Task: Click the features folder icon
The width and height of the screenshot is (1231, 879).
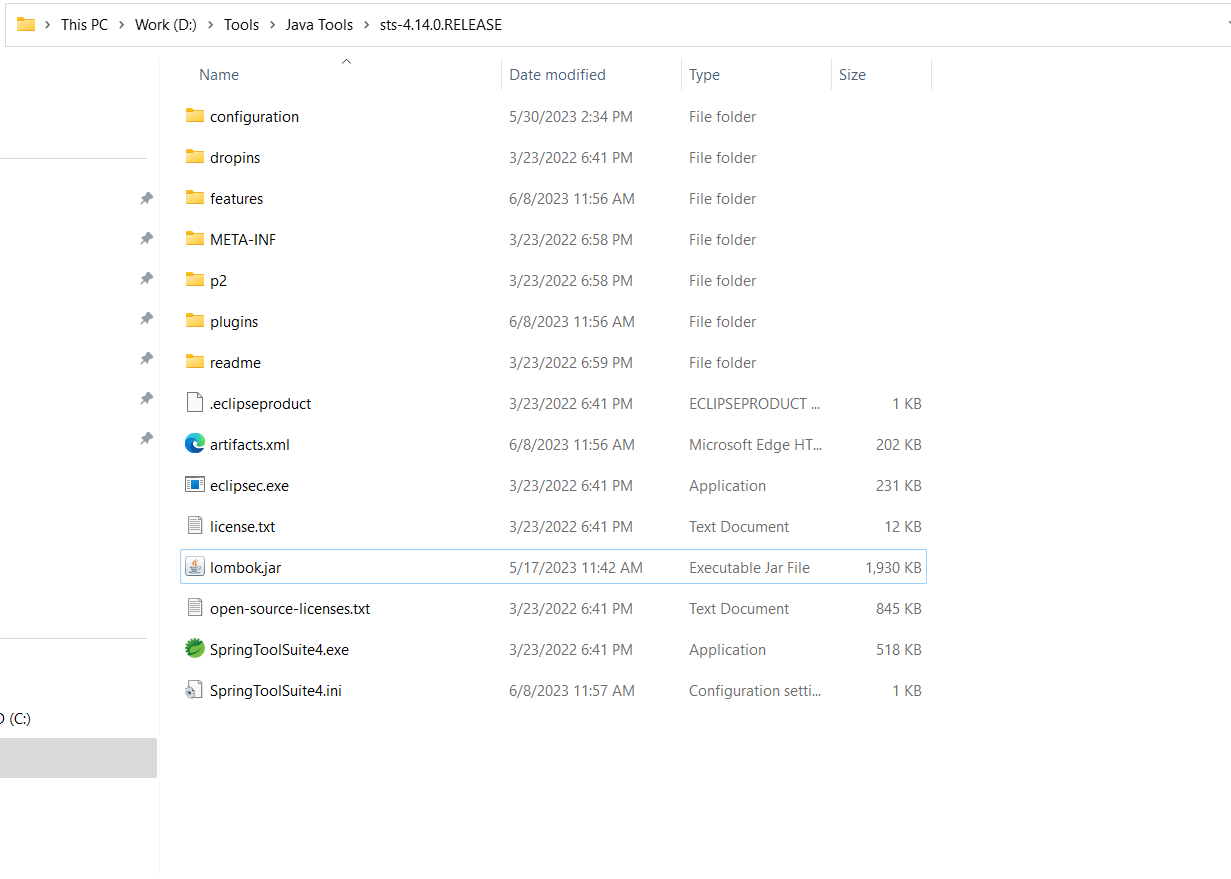Action: (x=195, y=198)
